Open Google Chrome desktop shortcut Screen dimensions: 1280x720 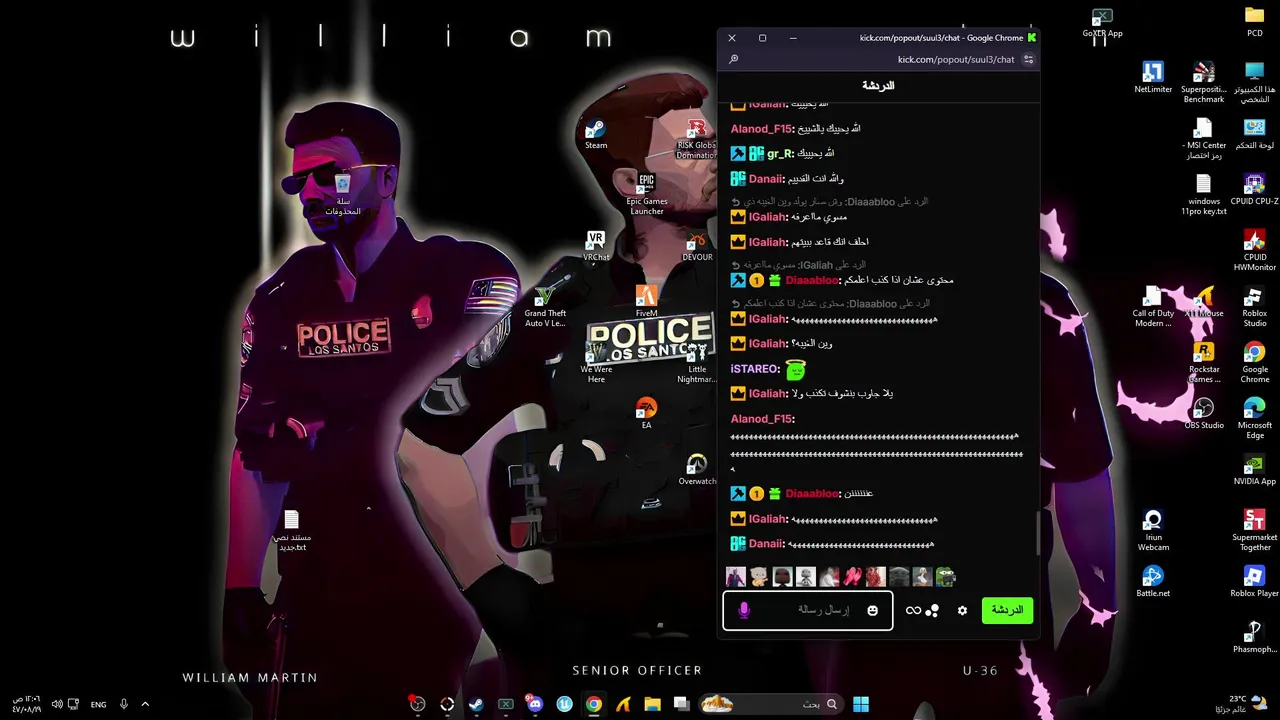point(1255,363)
